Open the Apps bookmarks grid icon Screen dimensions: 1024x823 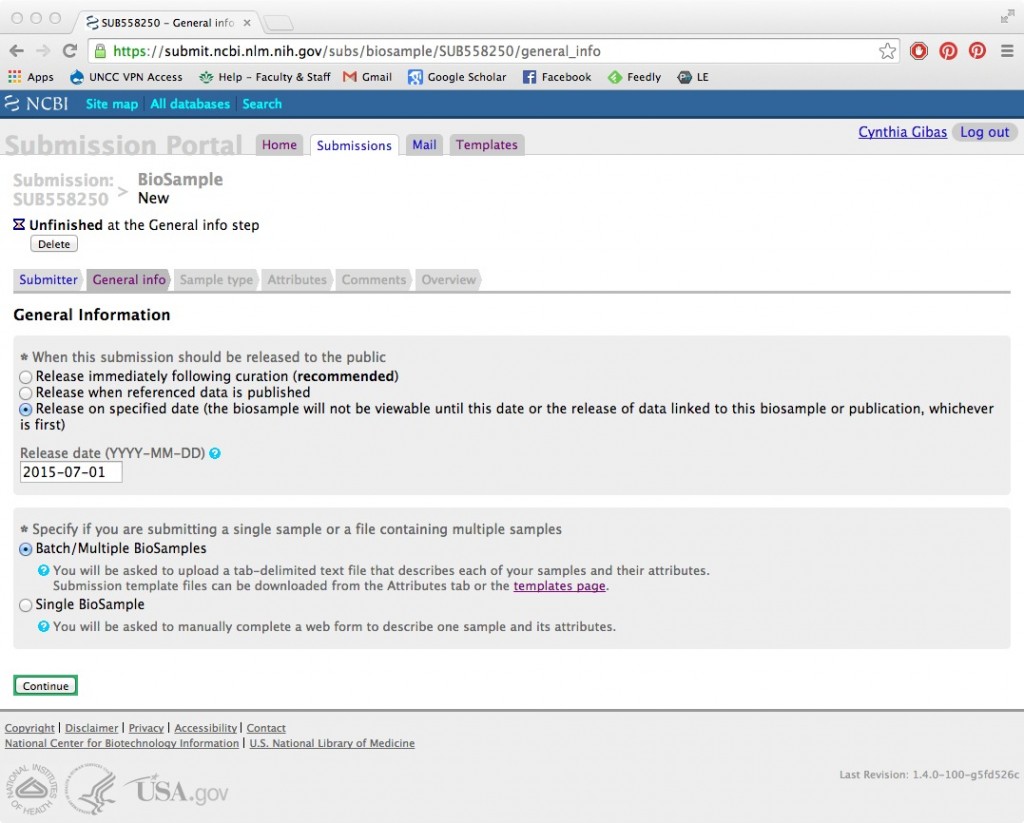tap(14, 77)
